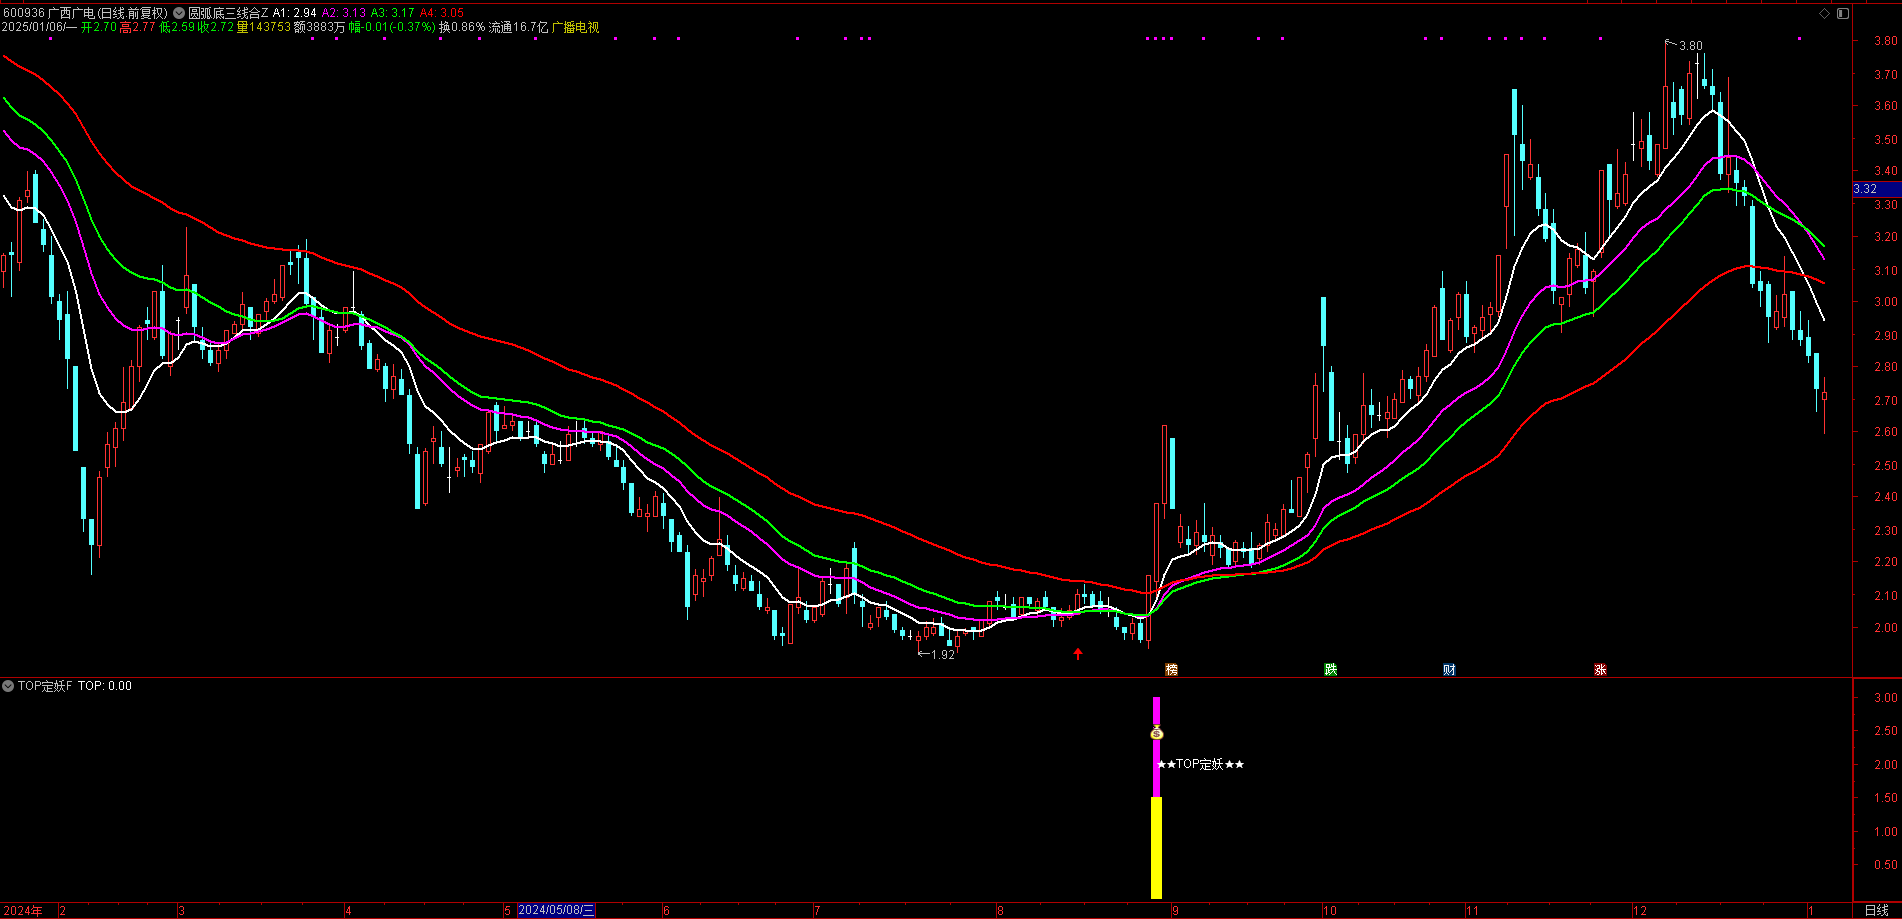Click the green 跌 marker icon
The image size is (1902, 919).
(x=1330, y=670)
